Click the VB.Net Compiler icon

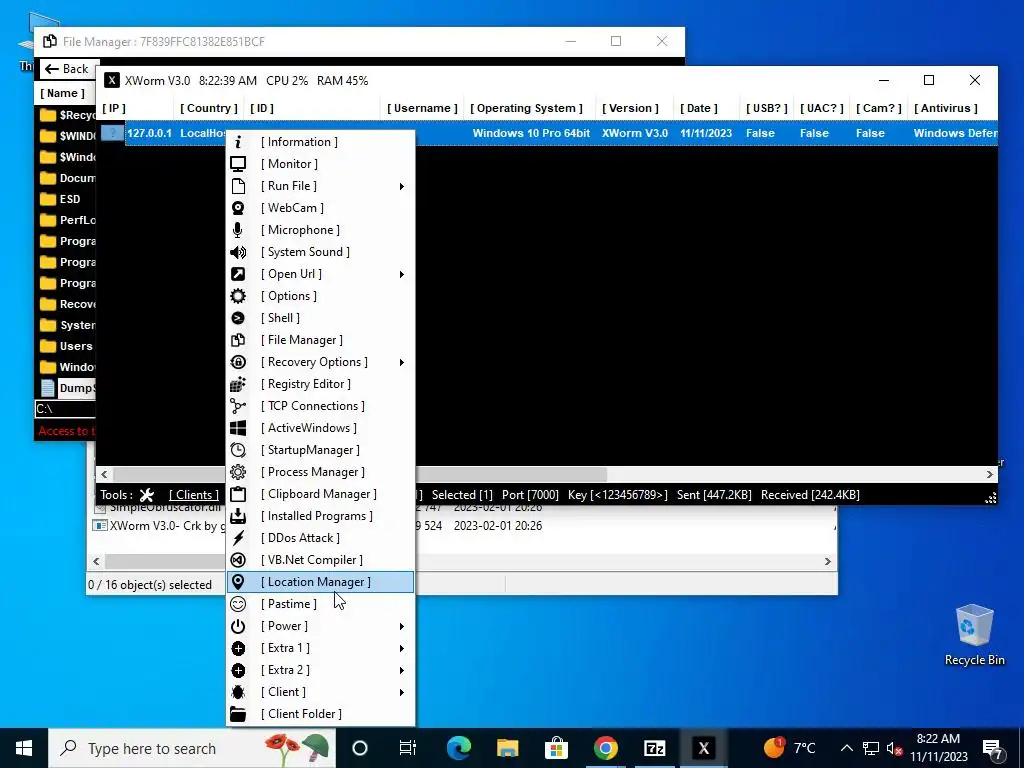point(238,560)
